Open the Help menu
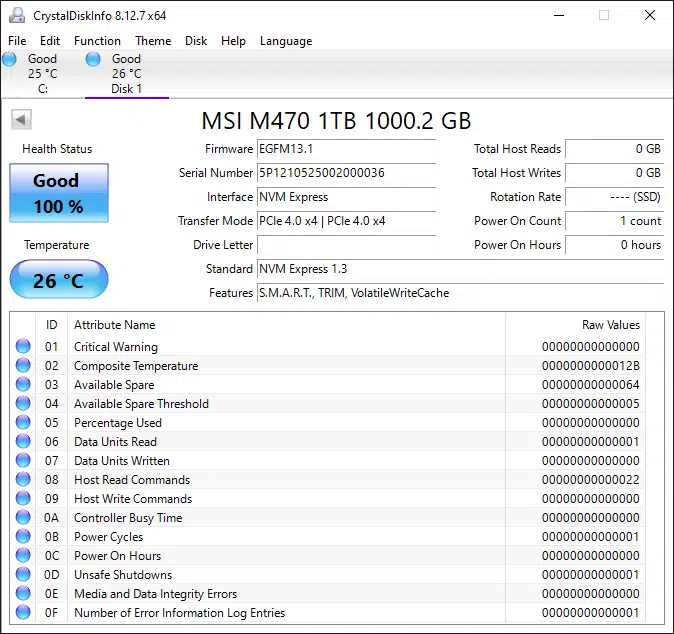This screenshot has height=634, width=674. [233, 41]
